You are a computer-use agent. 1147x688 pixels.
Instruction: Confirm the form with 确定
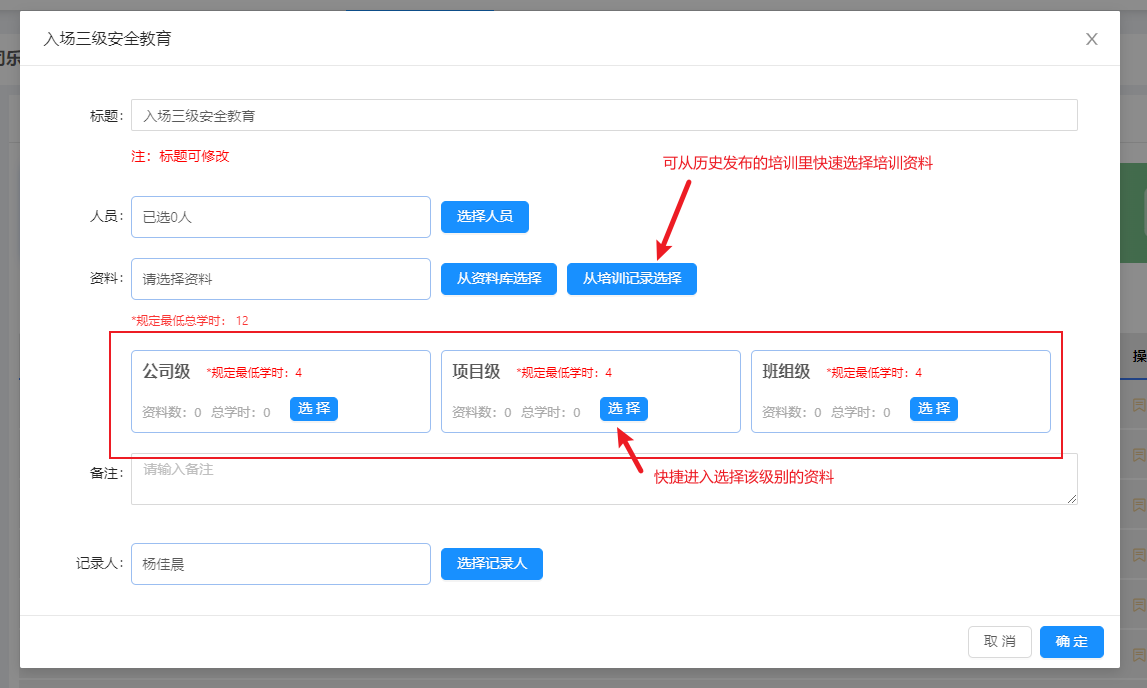(x=1071, y=642)
